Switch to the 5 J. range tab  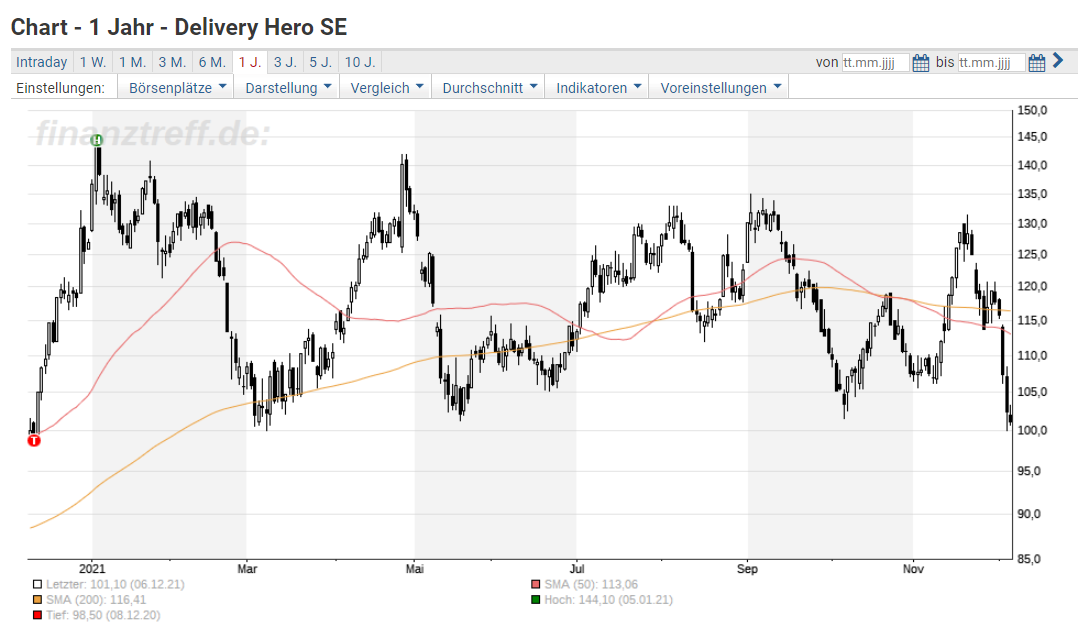[320, 62]
